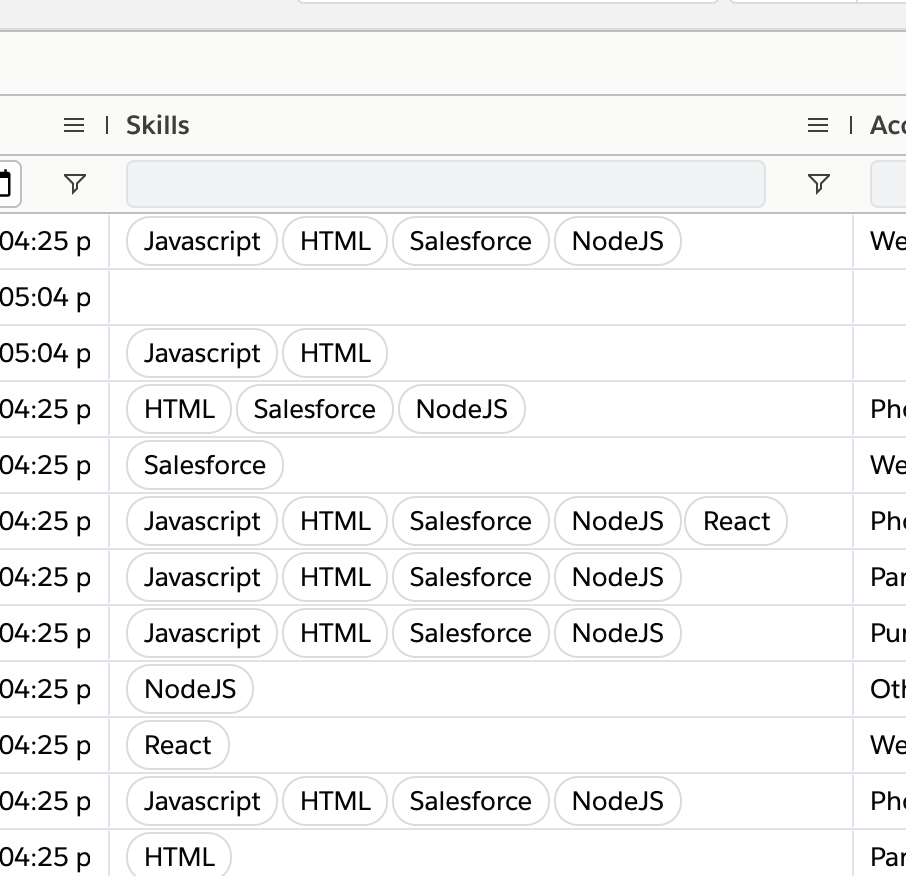Click the lone Salesforce skill chip

[x=204, y=465]
